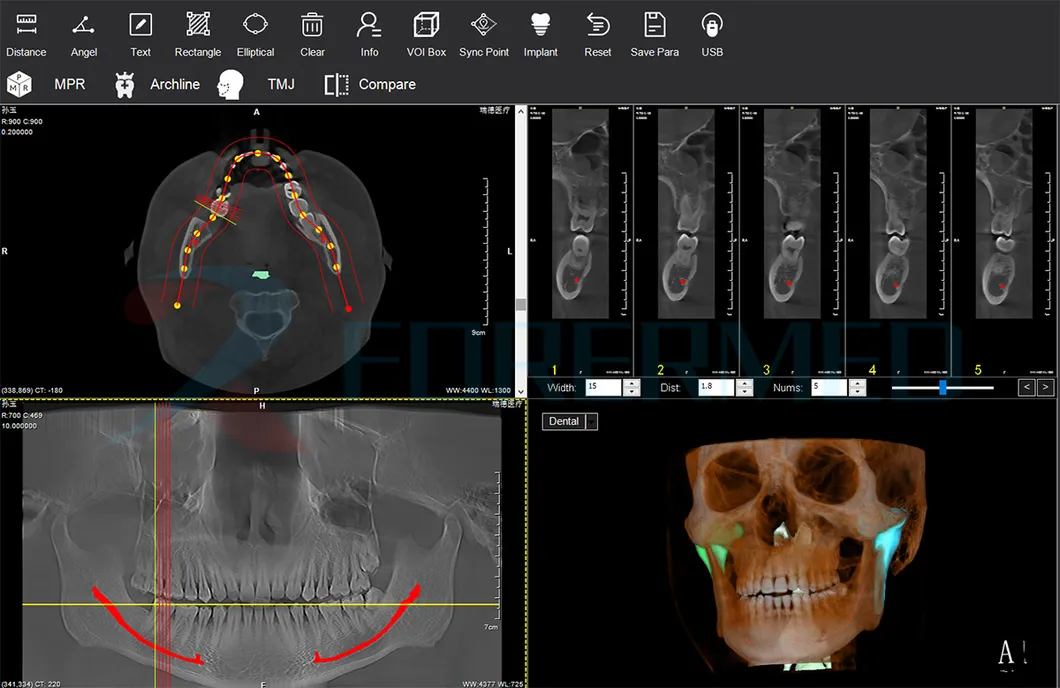1060x688 pixels.
Task: Open the Implant planning tool
Action: click(540, 30)
